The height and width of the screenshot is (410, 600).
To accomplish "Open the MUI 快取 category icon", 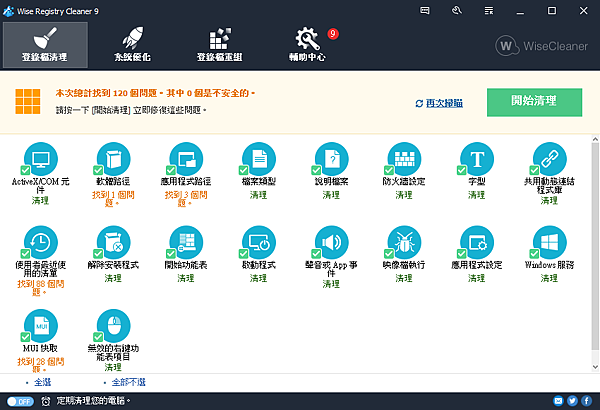I will (x=41, y=326).
